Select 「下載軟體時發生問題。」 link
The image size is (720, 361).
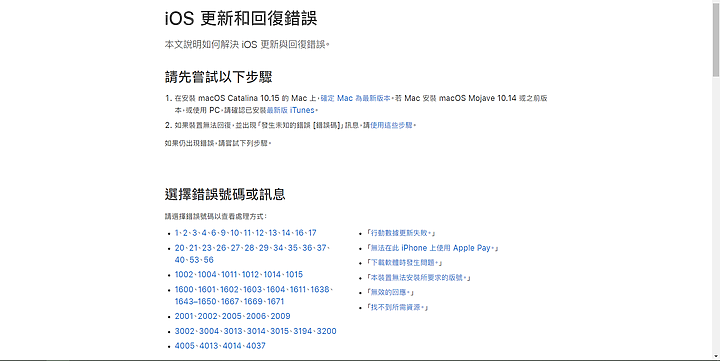click(x=405, y=263)
